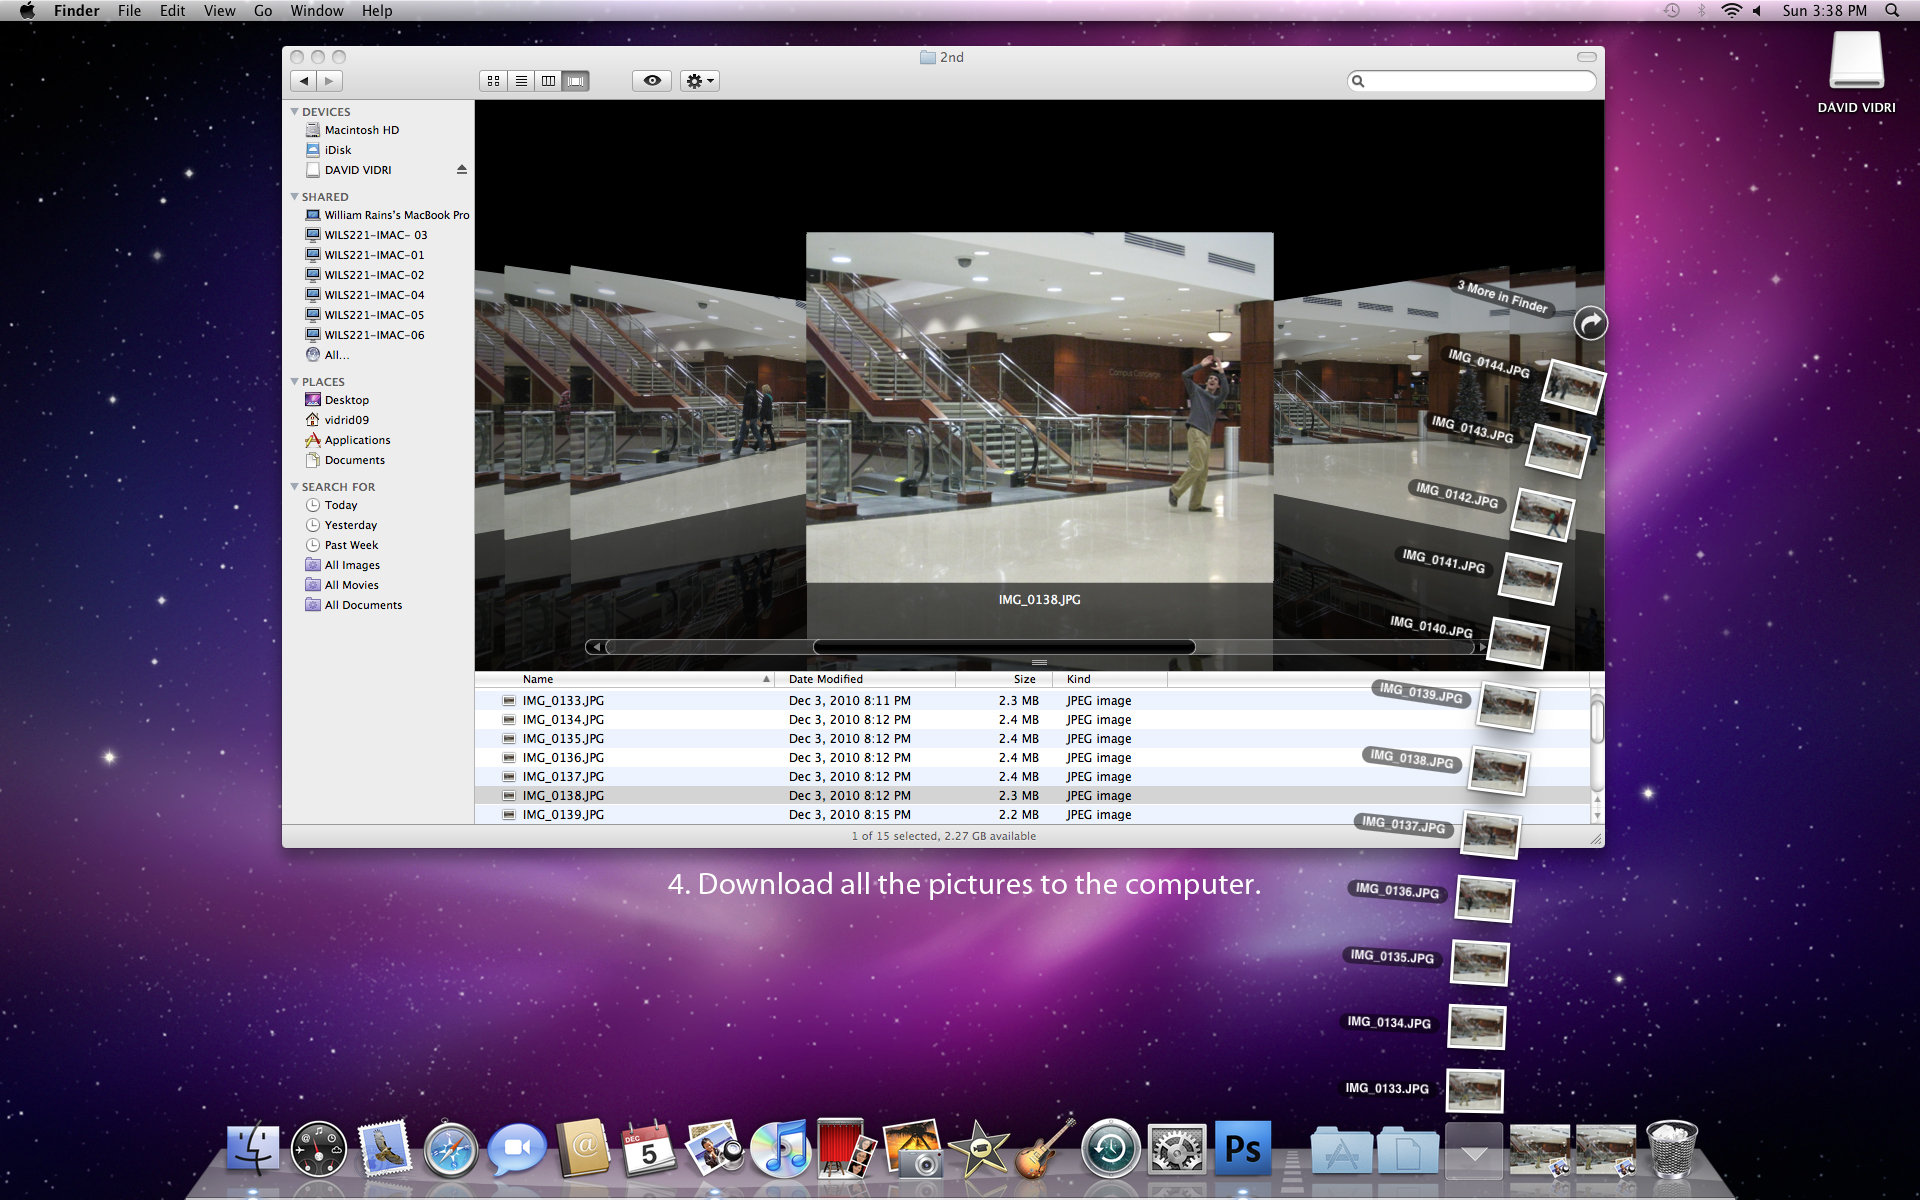1920x1200 pixels.
Task: Open IMG_0133.JPG from the stack fan
Action: pyautogui.click(x=1474, y=1091)
